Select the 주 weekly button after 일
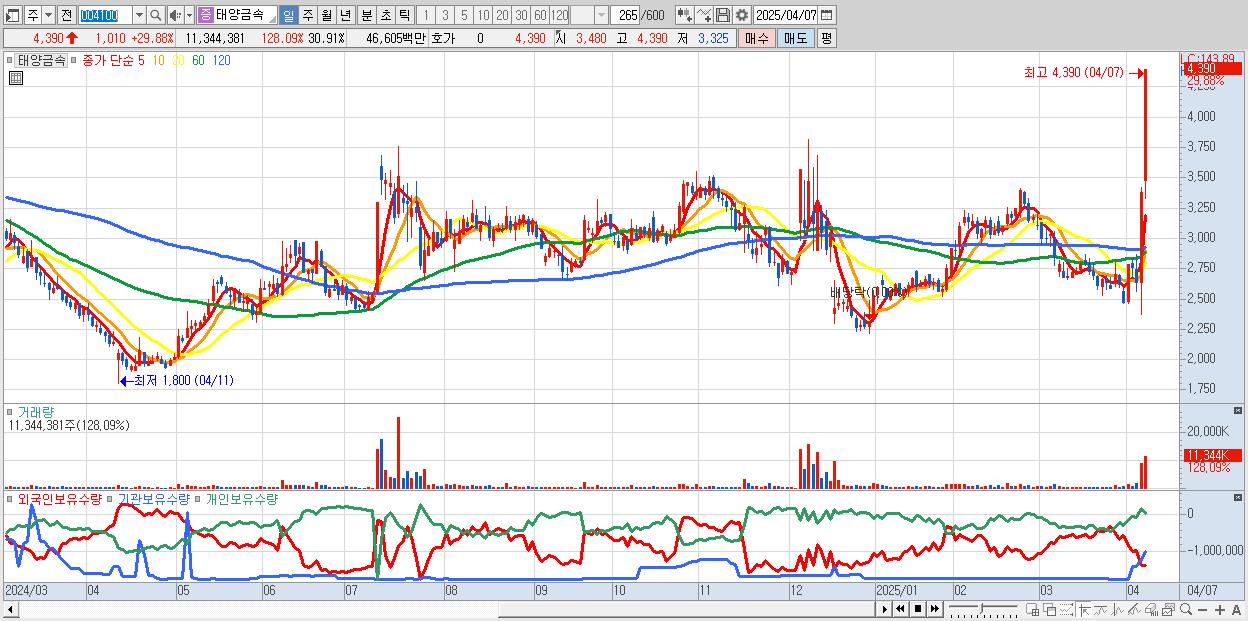 (307, 15)
